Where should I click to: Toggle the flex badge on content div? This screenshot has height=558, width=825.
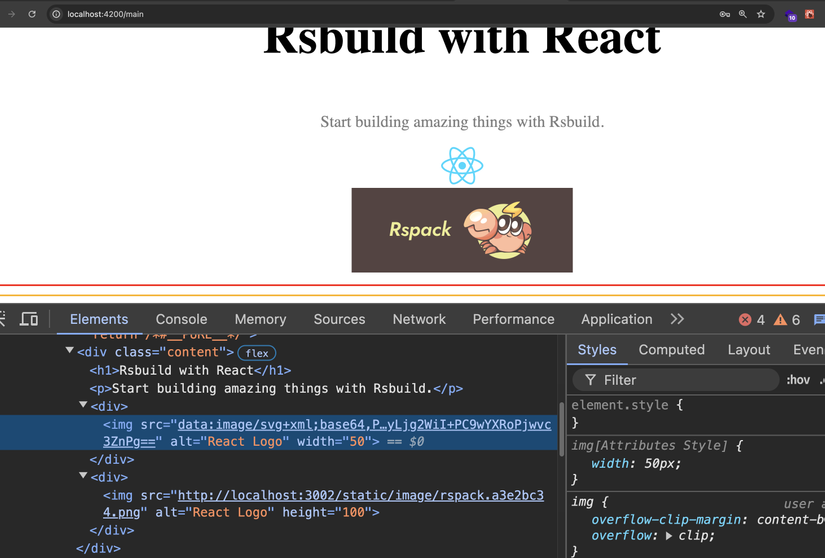257,353
